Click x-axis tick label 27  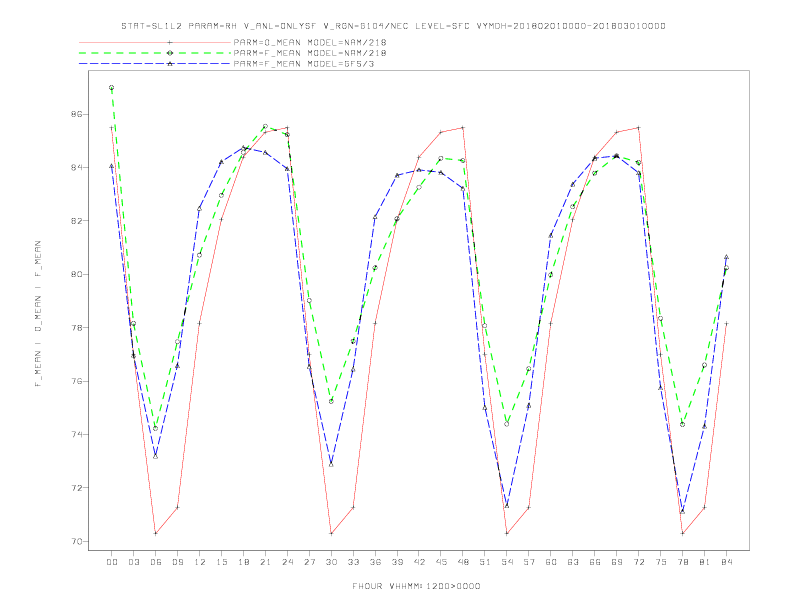pos(309,562)
